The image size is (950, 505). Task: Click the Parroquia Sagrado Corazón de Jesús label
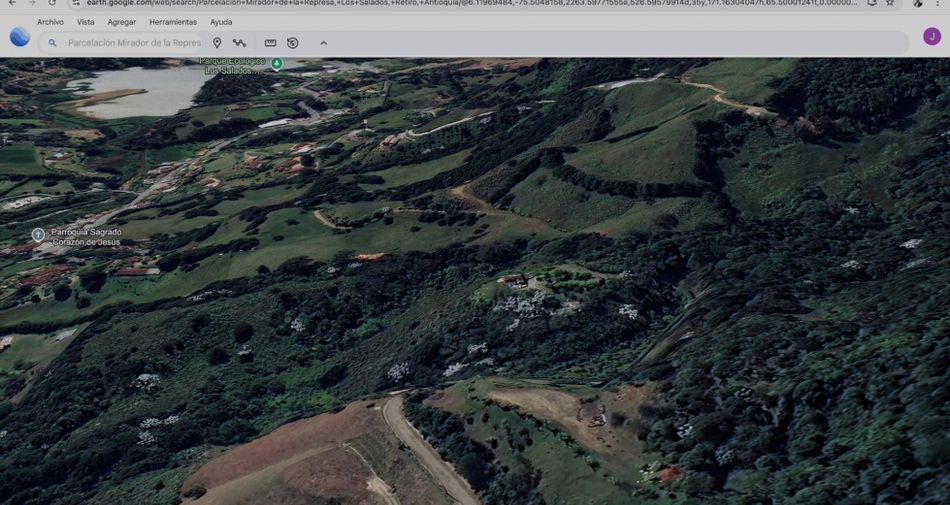coord(86,237)
